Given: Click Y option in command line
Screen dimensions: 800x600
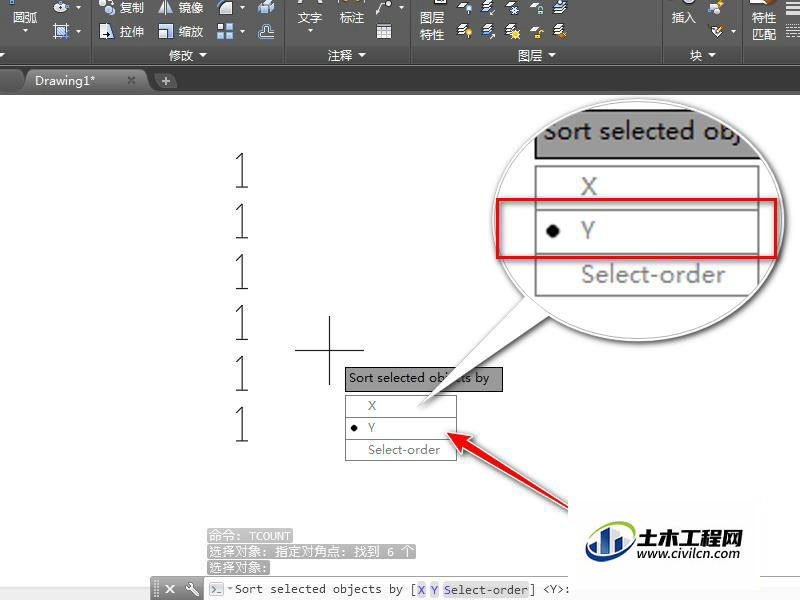Looking at the screenshot, I should pyautogui.click(x=434, y=589).
